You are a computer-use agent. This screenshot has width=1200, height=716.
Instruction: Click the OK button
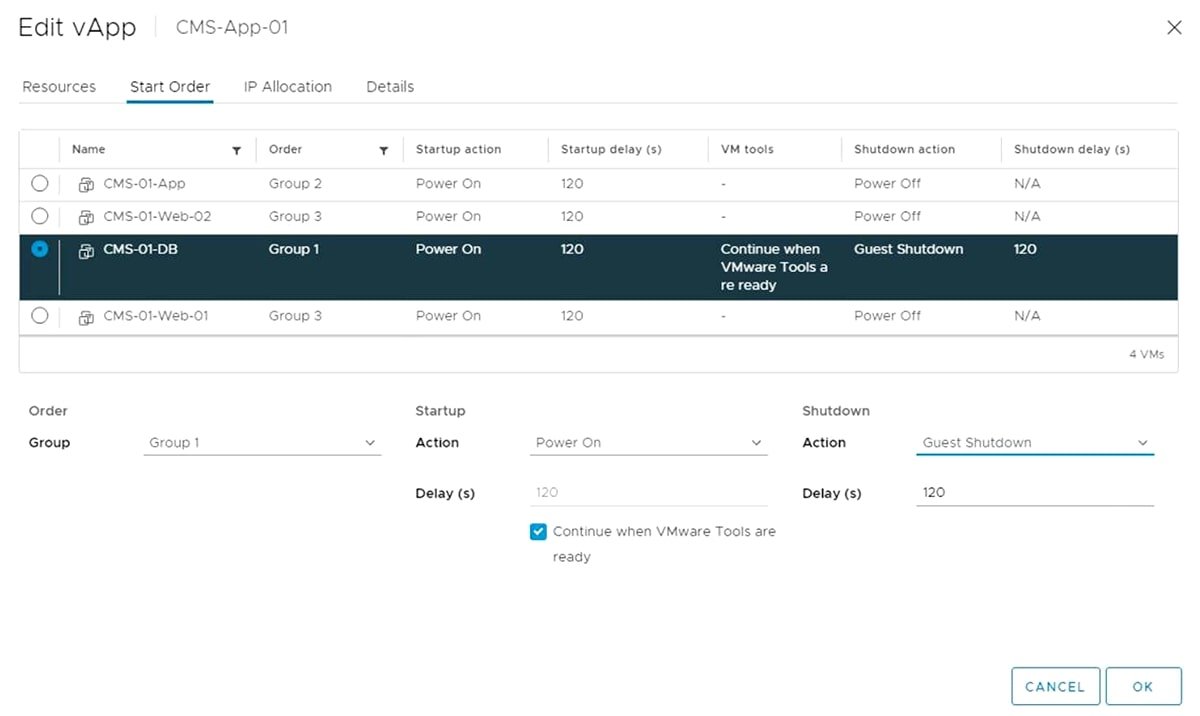click(1143, 686)
